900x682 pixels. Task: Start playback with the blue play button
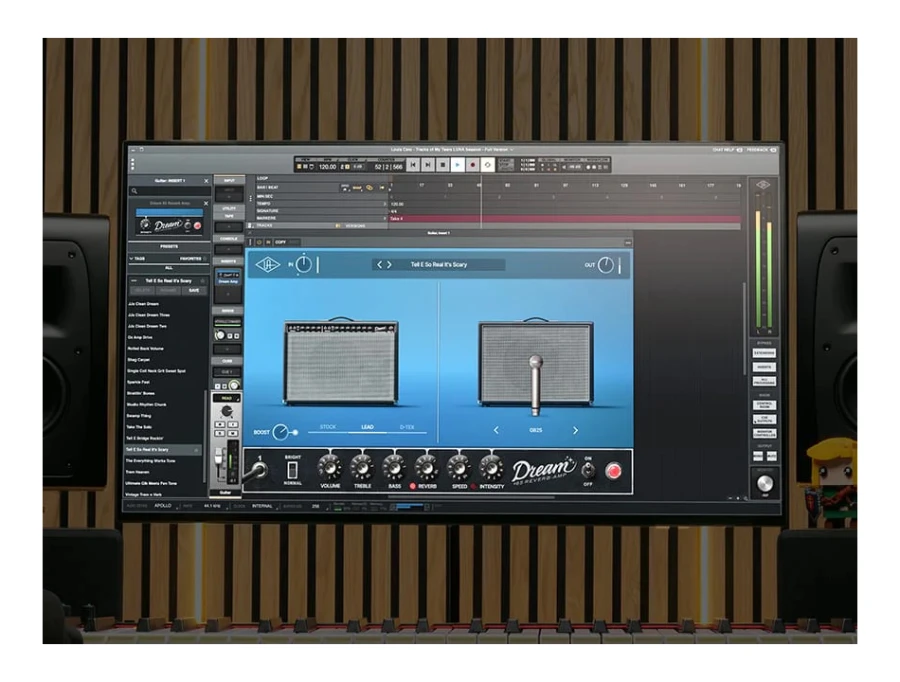coord(457,165)
